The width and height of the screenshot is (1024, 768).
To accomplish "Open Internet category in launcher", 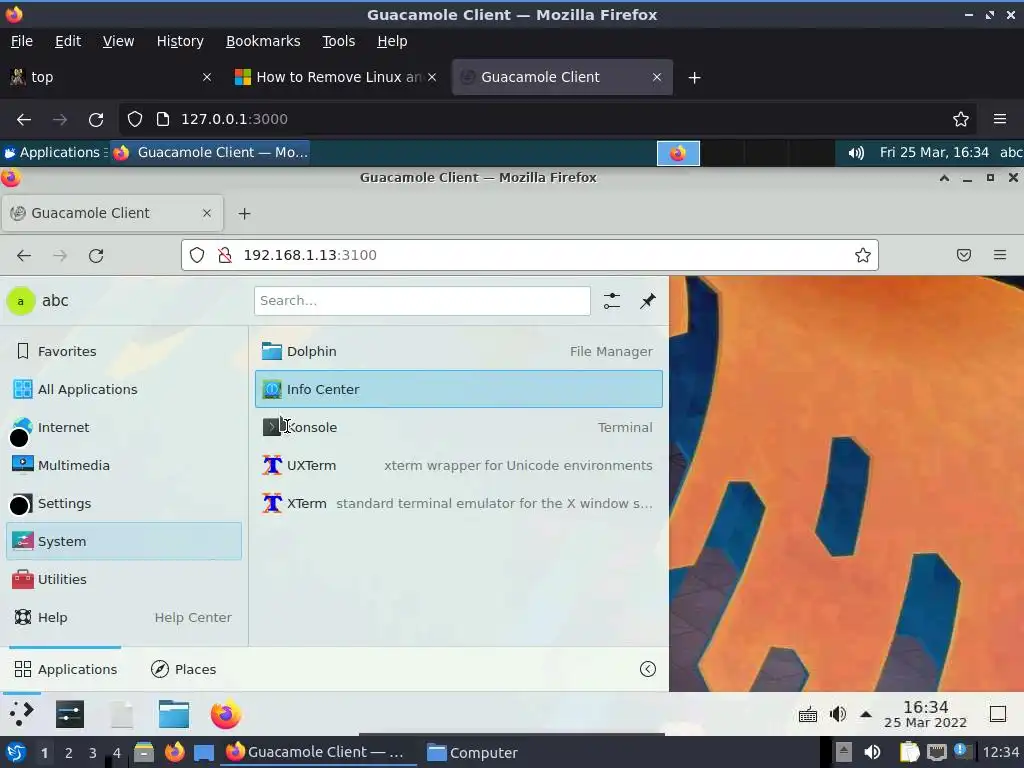I will (x=124, y=427).
